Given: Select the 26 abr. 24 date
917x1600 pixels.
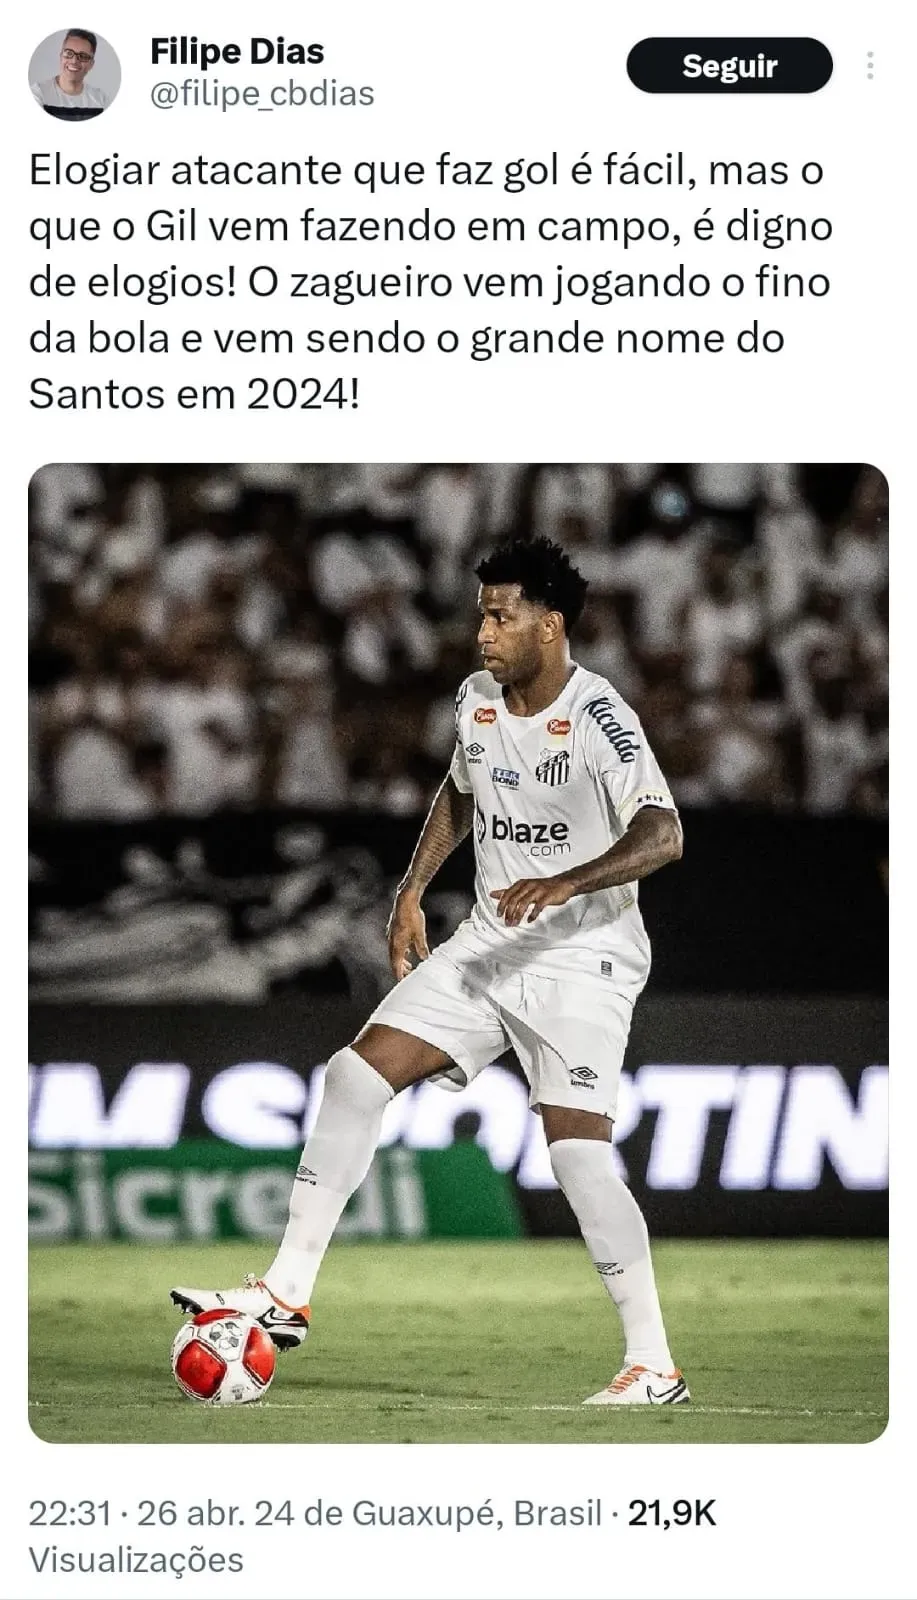Looking at the screenshot, I should click(x=216, y=1512).
